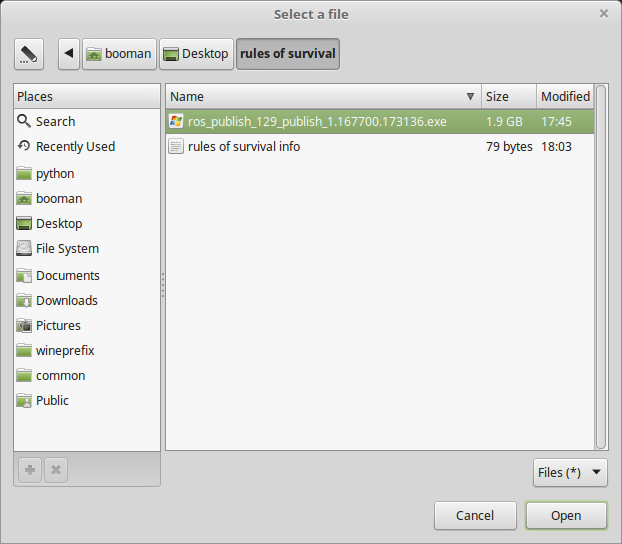
Task: Click the common folder icon
Action: coord(24,375)
